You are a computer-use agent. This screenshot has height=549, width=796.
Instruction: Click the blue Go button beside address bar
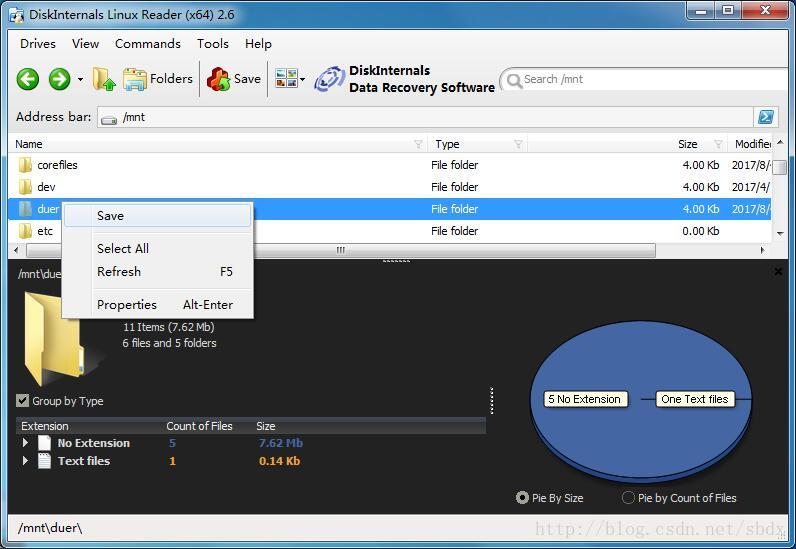pos(766,117)
